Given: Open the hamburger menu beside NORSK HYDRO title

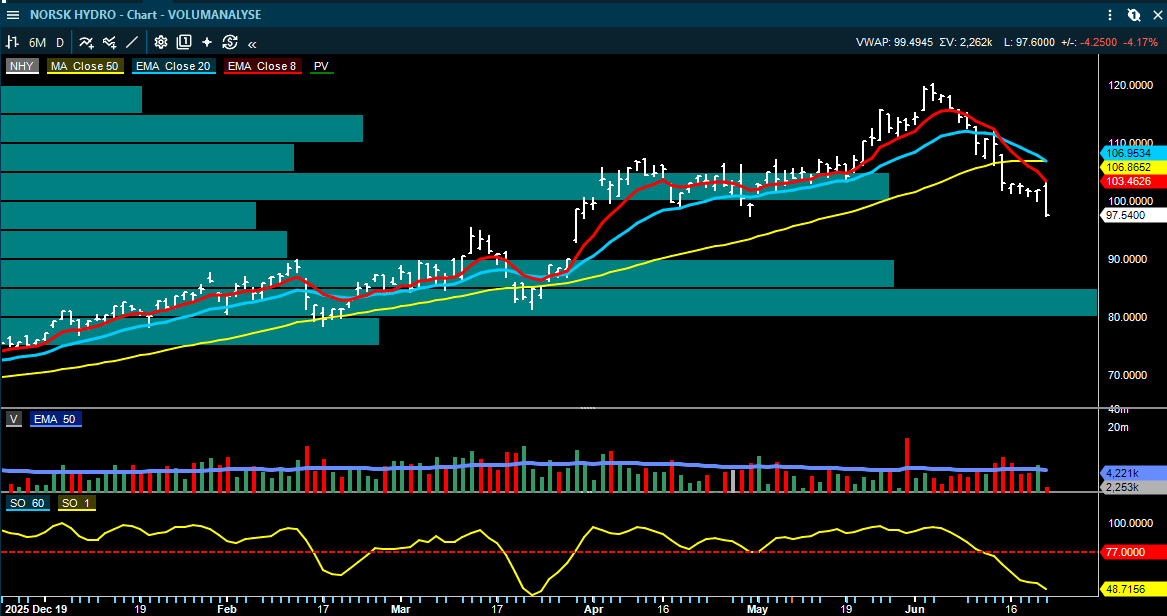Looking at the screenshot, I should pyautogui.click(x=13, y=14).
